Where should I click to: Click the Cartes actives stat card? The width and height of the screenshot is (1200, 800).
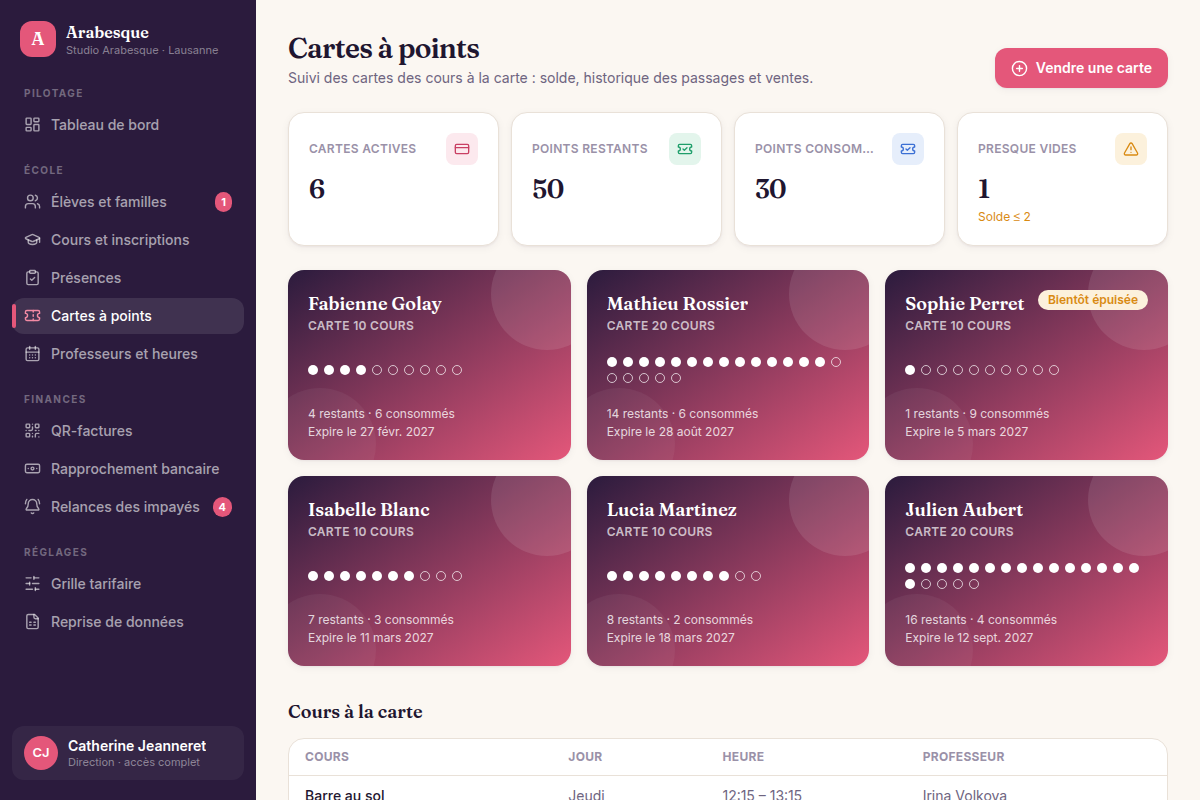393,179
